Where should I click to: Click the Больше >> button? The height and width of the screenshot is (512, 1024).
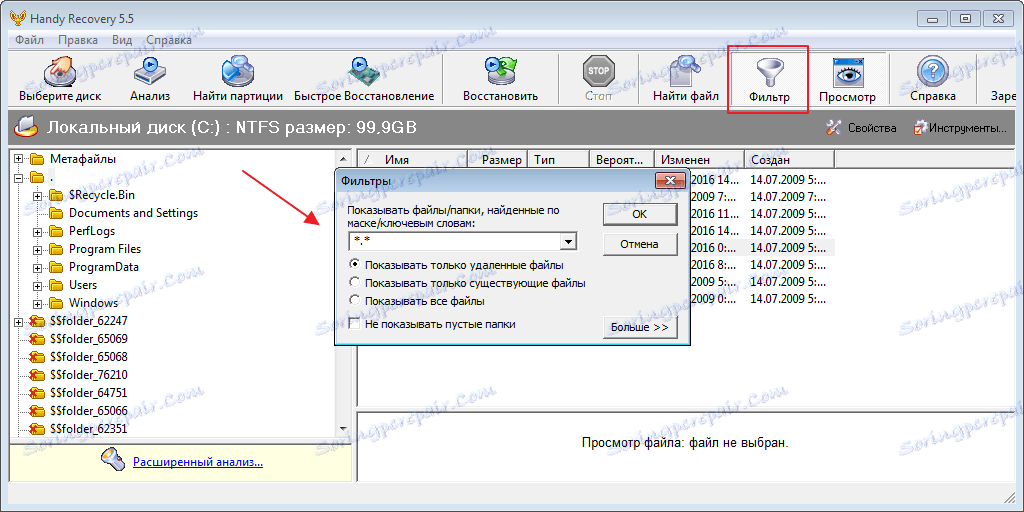pos(640,328)
